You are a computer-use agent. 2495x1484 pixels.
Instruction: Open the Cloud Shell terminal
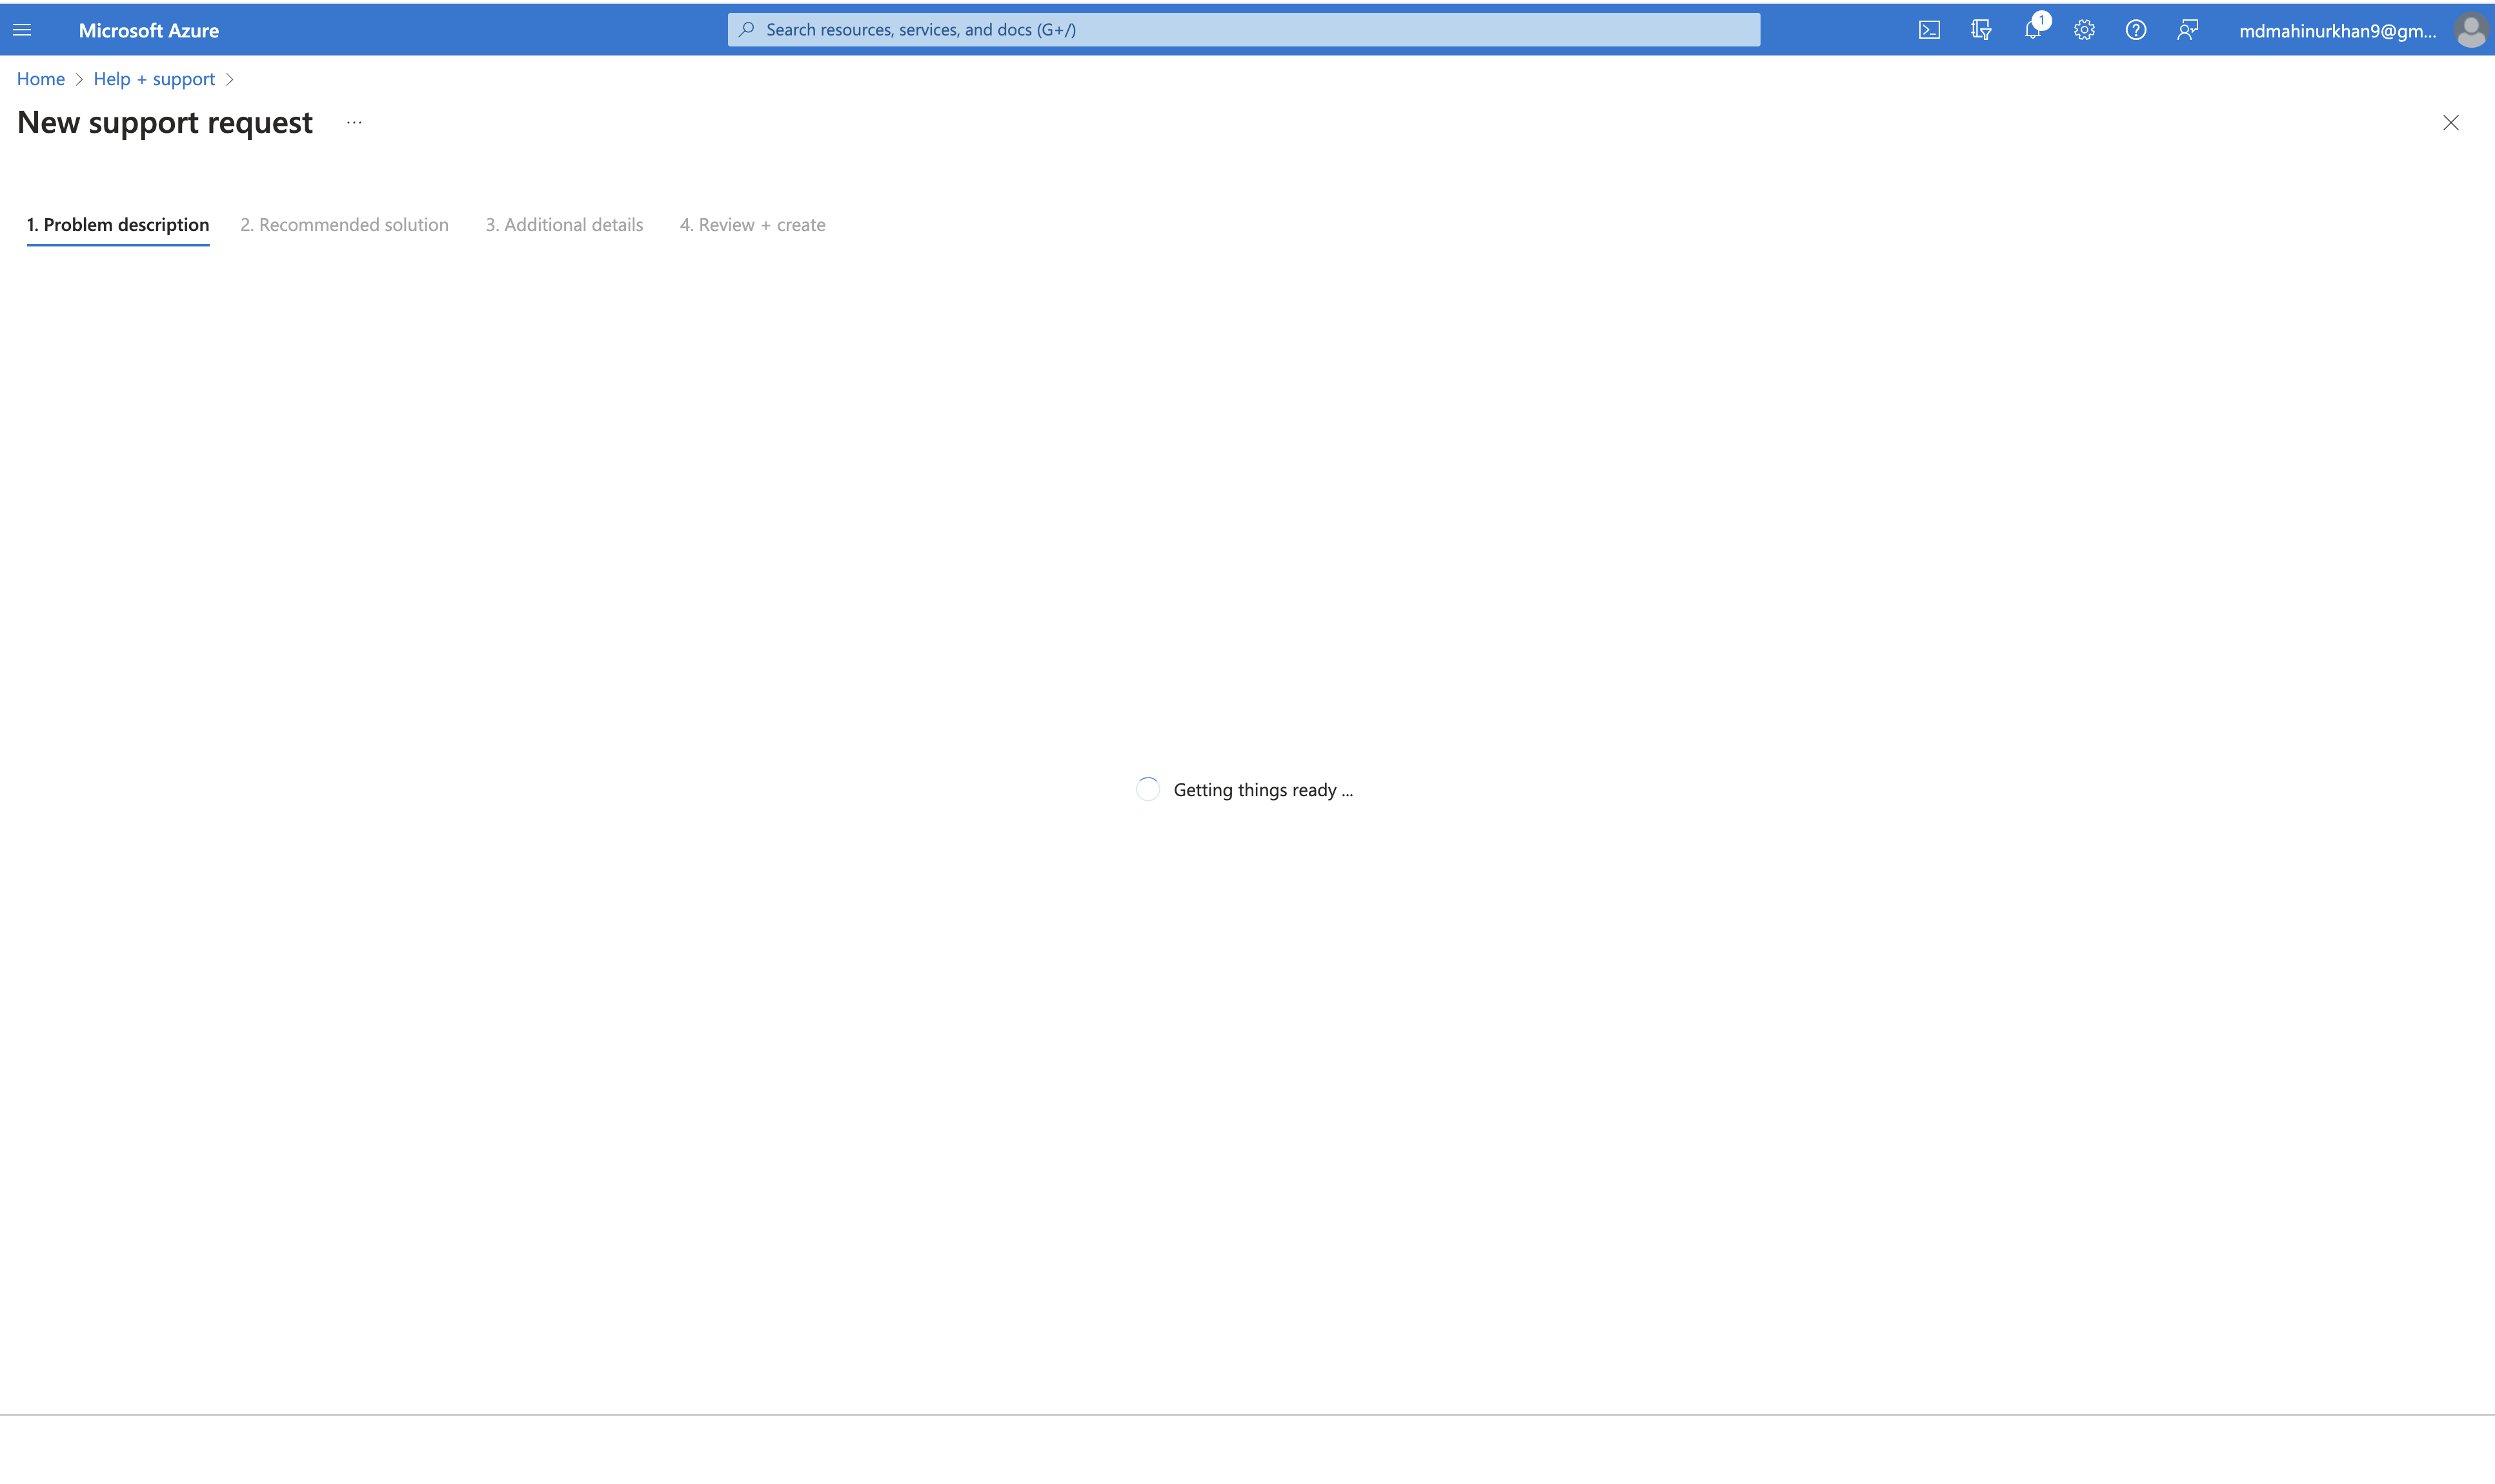tap(1928, 29)
